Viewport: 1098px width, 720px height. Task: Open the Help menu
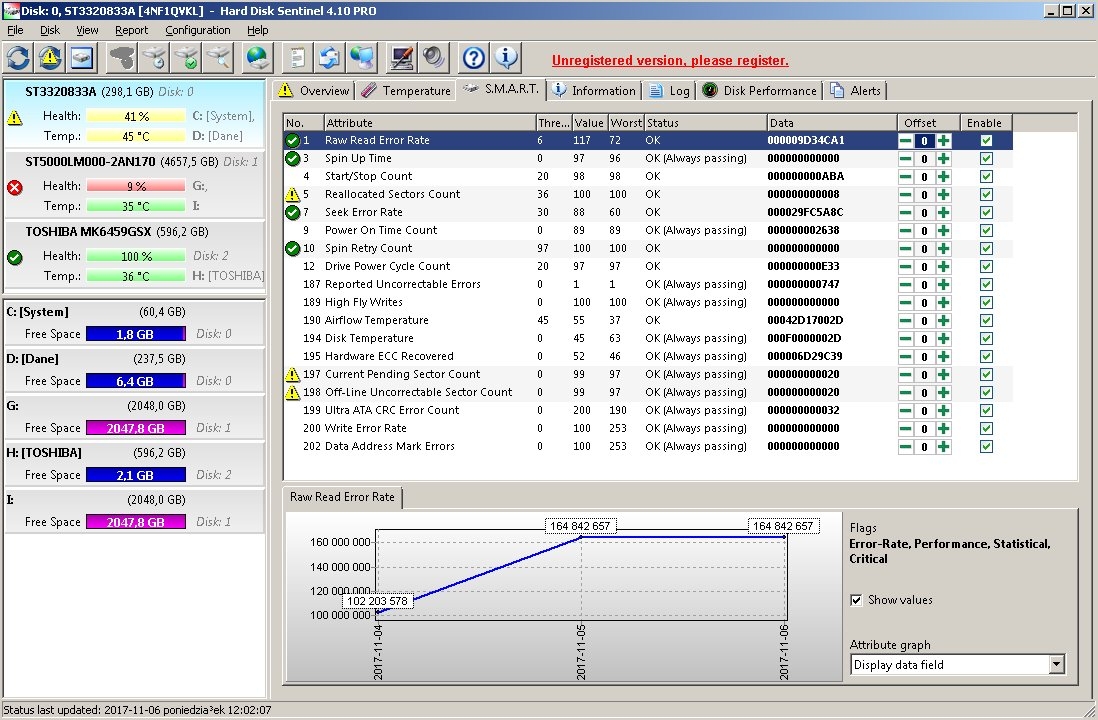point(258,30)
